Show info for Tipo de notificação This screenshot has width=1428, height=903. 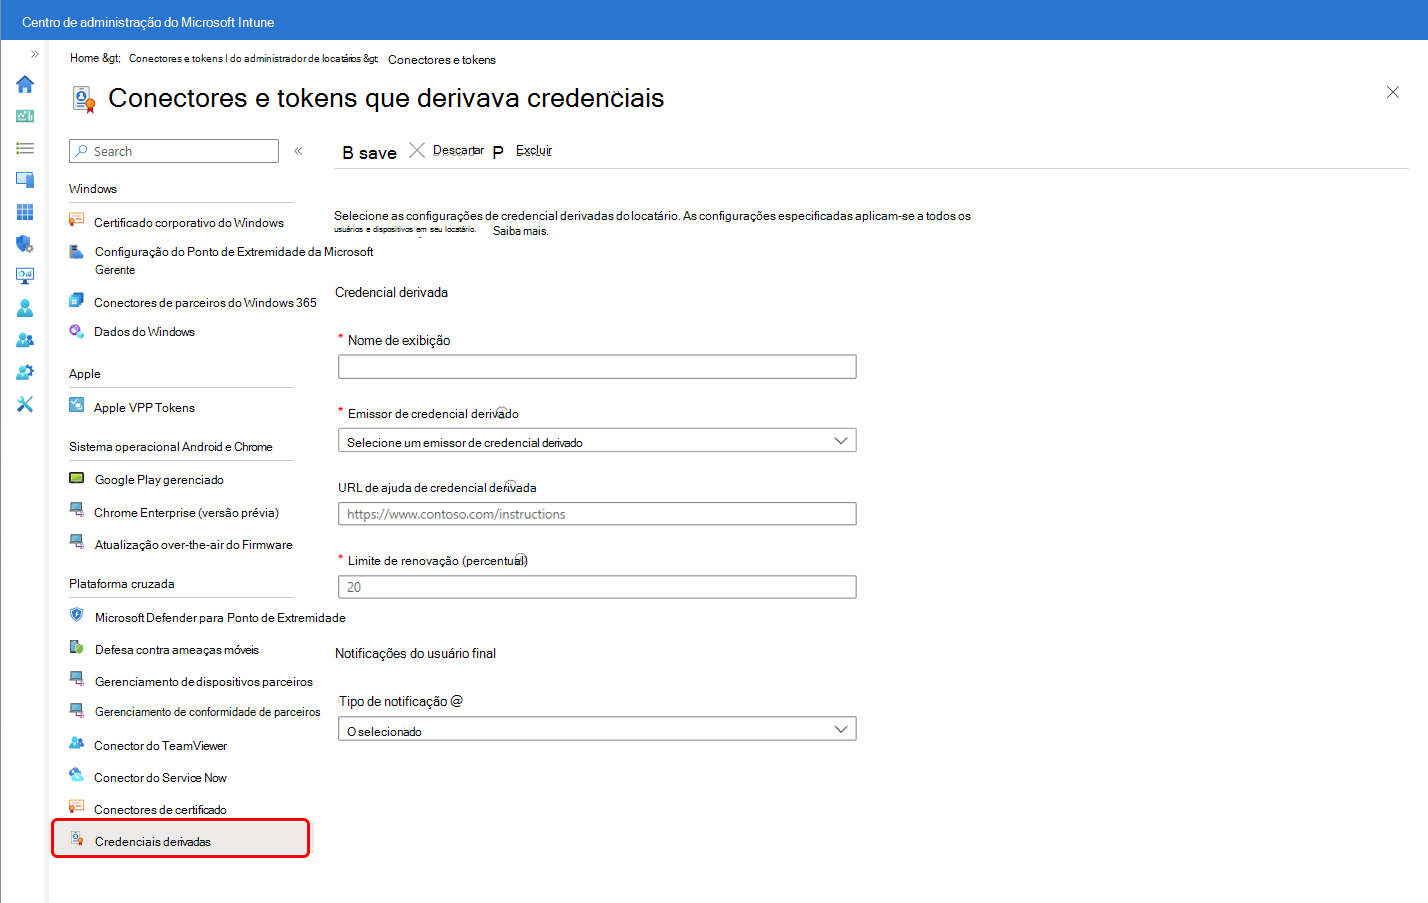coord(457,701)
